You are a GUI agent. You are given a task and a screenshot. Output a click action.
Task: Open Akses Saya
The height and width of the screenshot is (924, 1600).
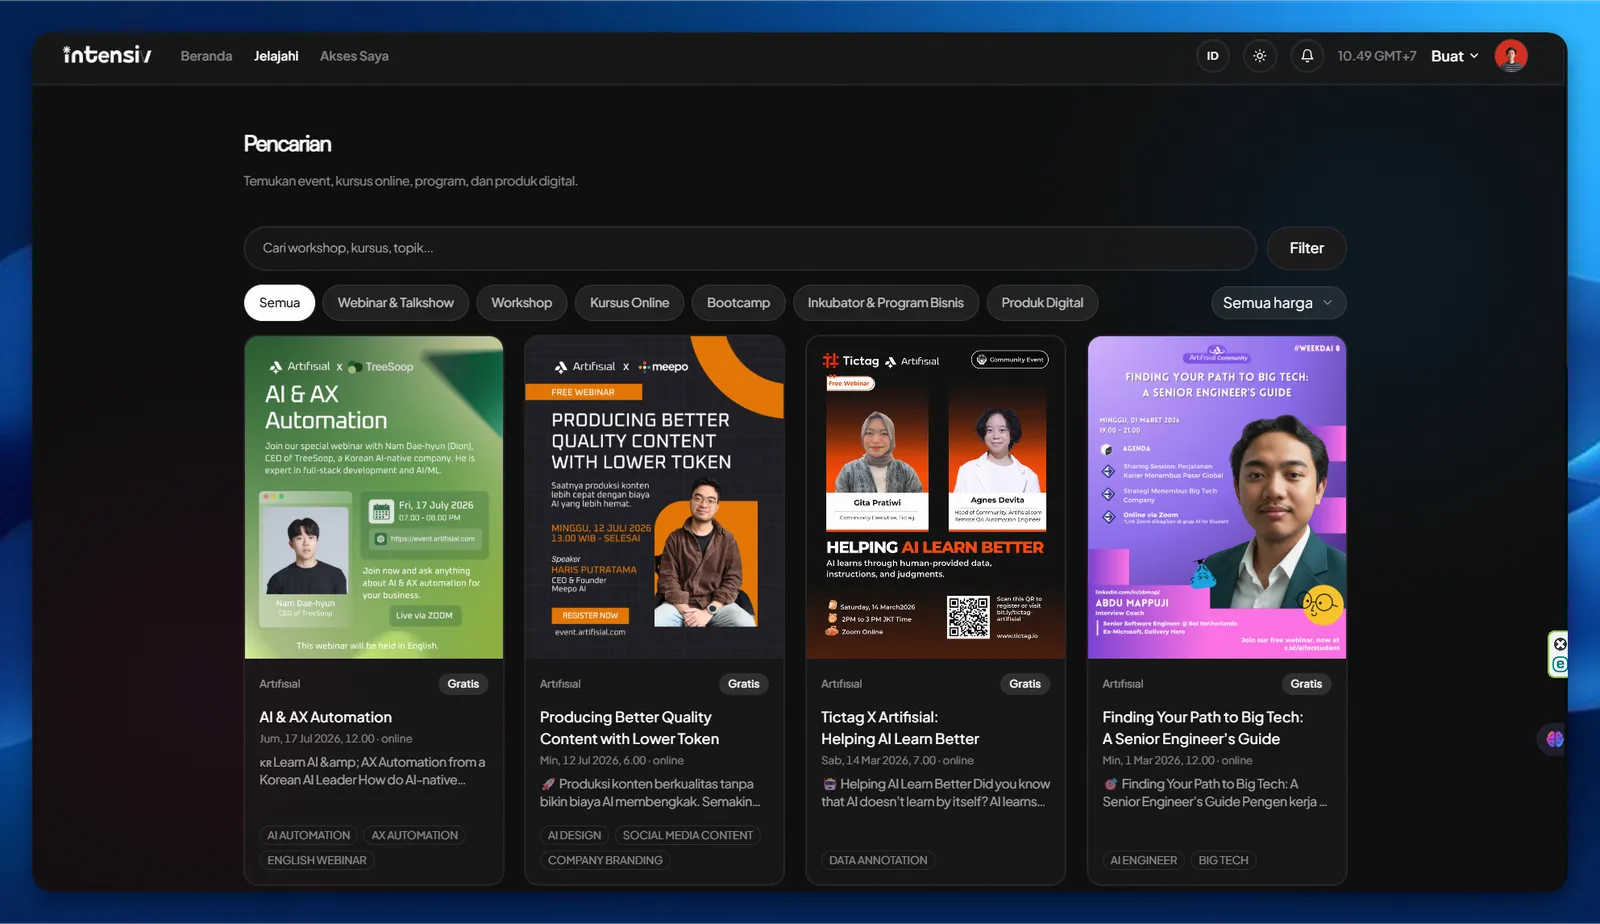point(354,56)
